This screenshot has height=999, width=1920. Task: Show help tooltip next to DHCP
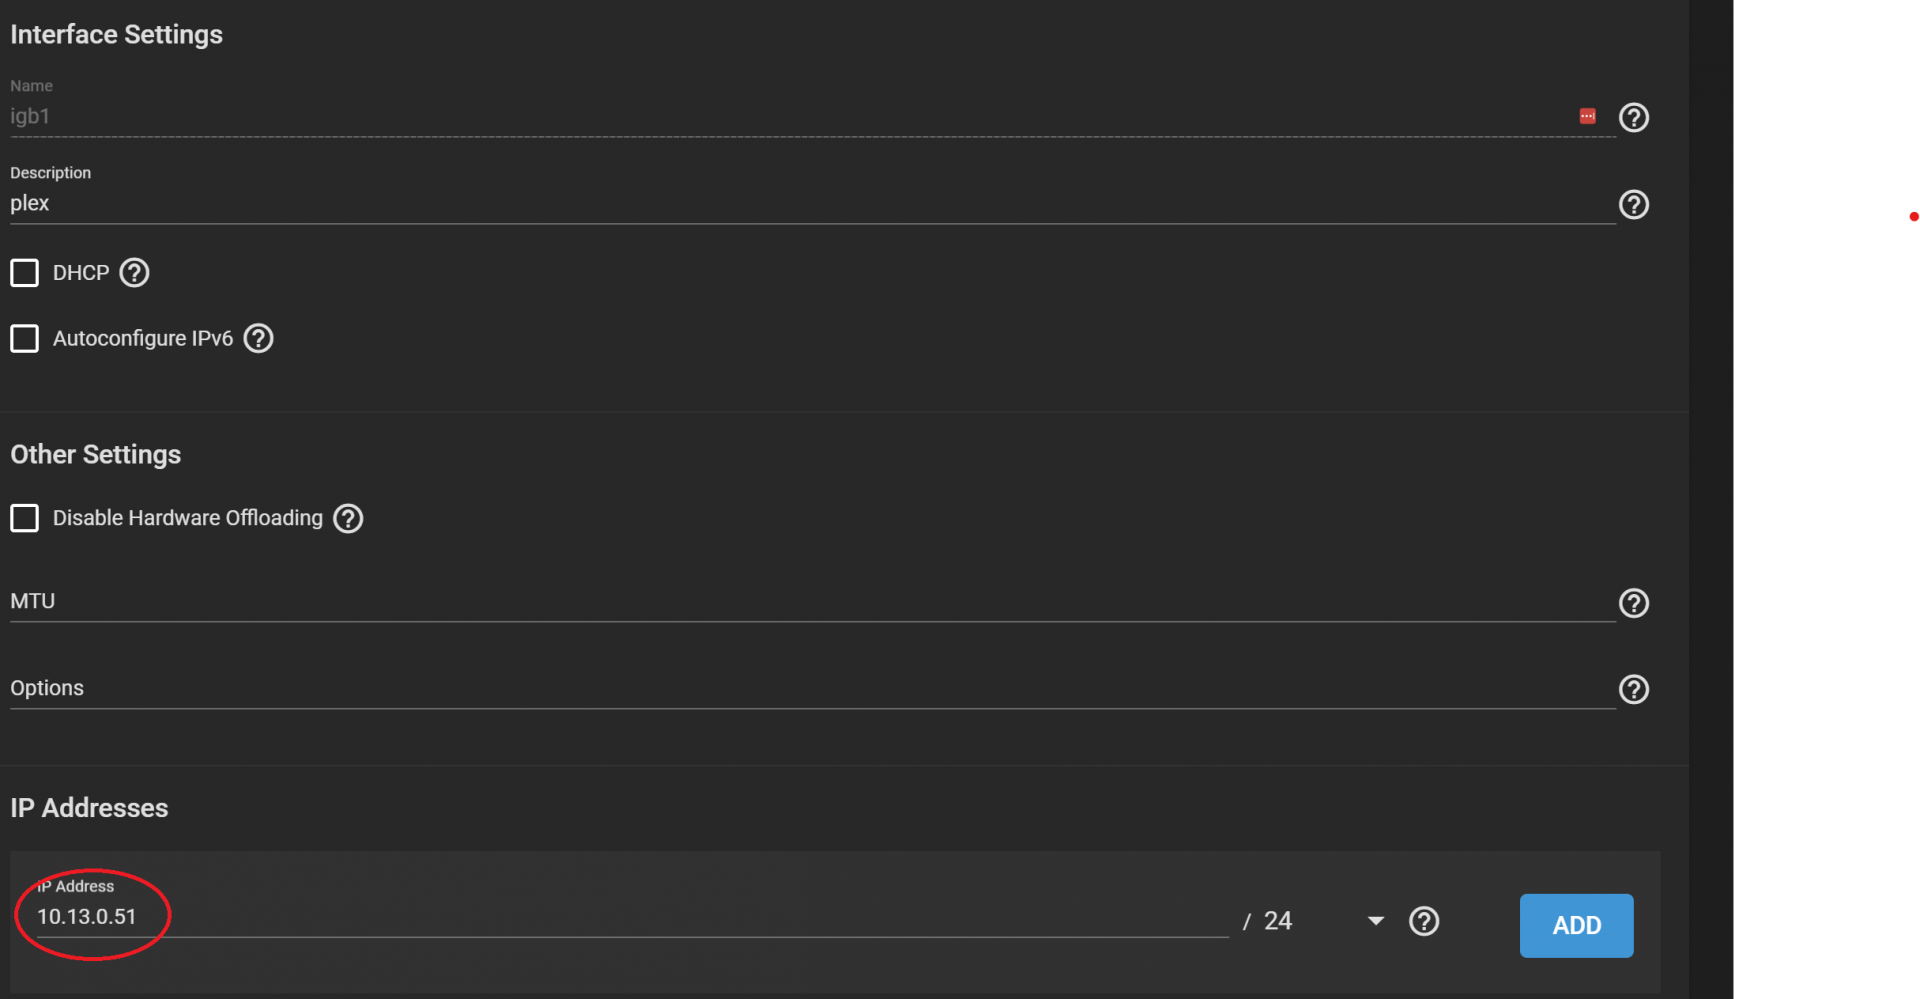coord(134,272)
